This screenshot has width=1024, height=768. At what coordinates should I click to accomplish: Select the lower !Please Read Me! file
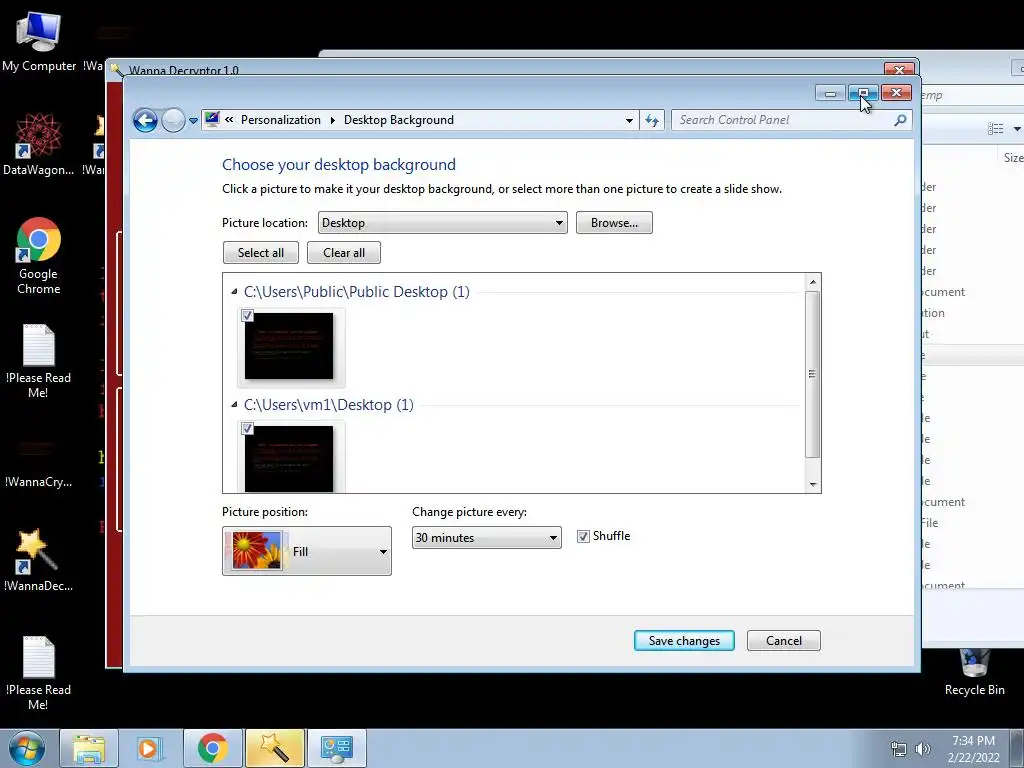point(39,673)
